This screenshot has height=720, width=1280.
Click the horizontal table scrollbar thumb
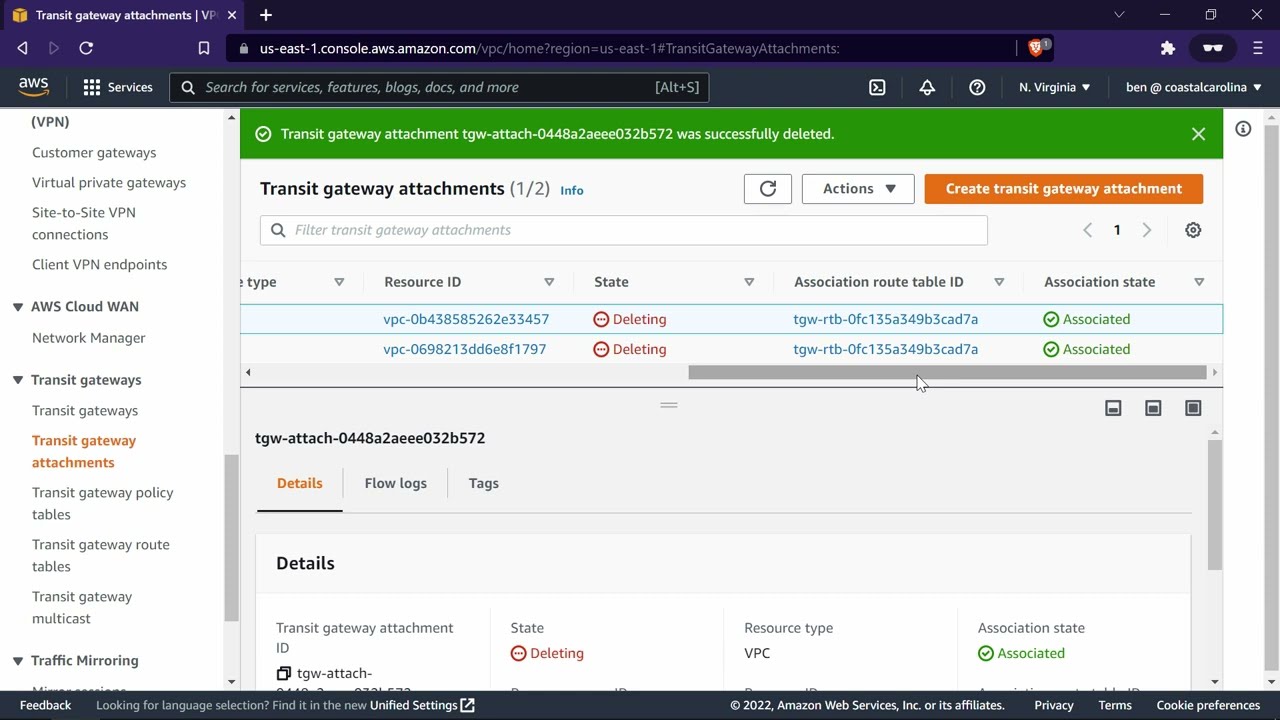(x=947, y=373)
